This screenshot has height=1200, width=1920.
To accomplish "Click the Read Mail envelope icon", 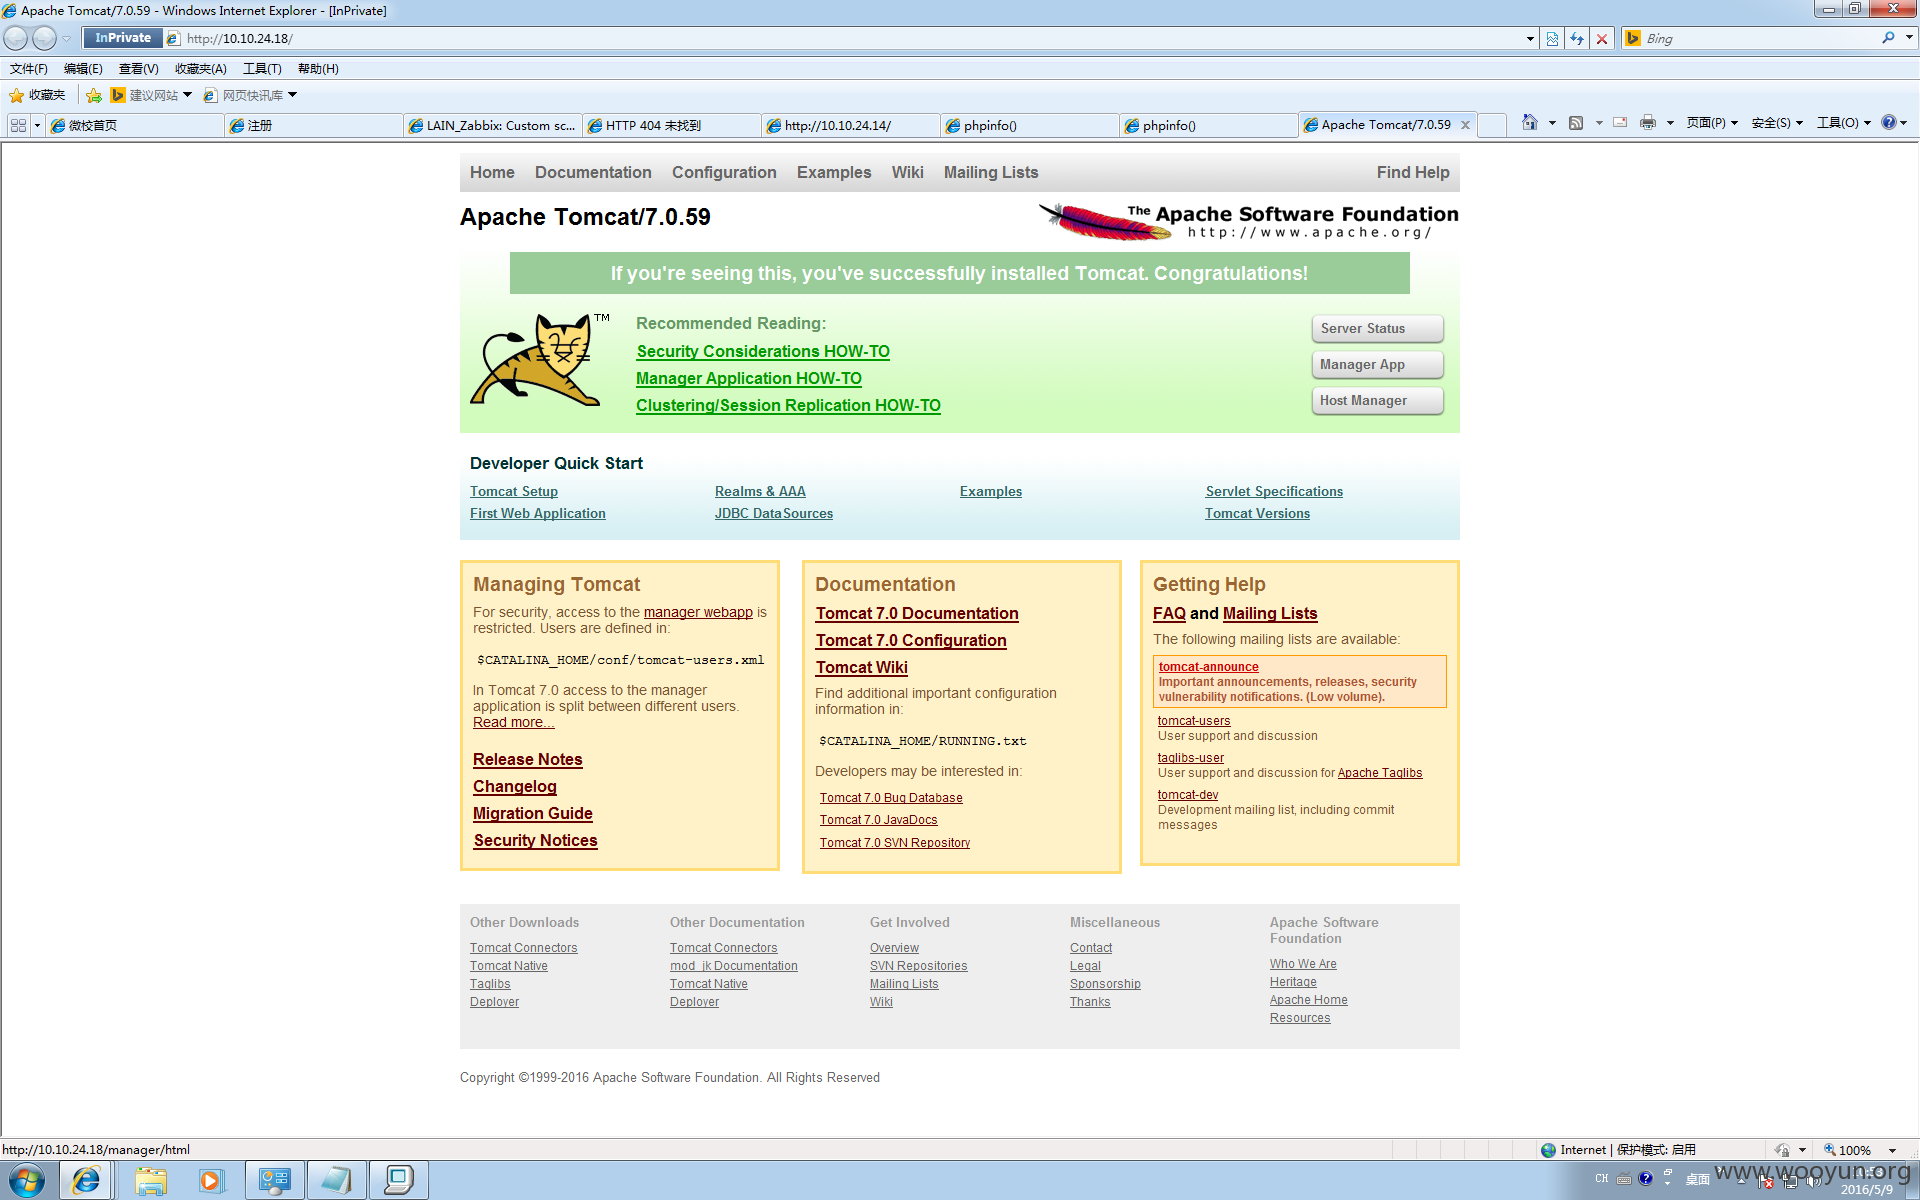I will click(1620, 122).
